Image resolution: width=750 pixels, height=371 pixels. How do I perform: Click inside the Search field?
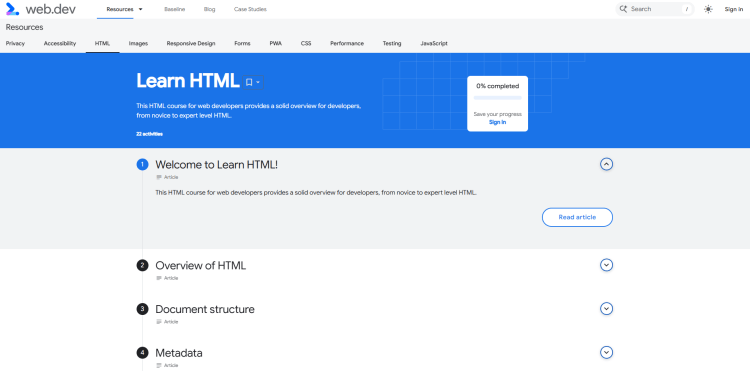[655, 9]
